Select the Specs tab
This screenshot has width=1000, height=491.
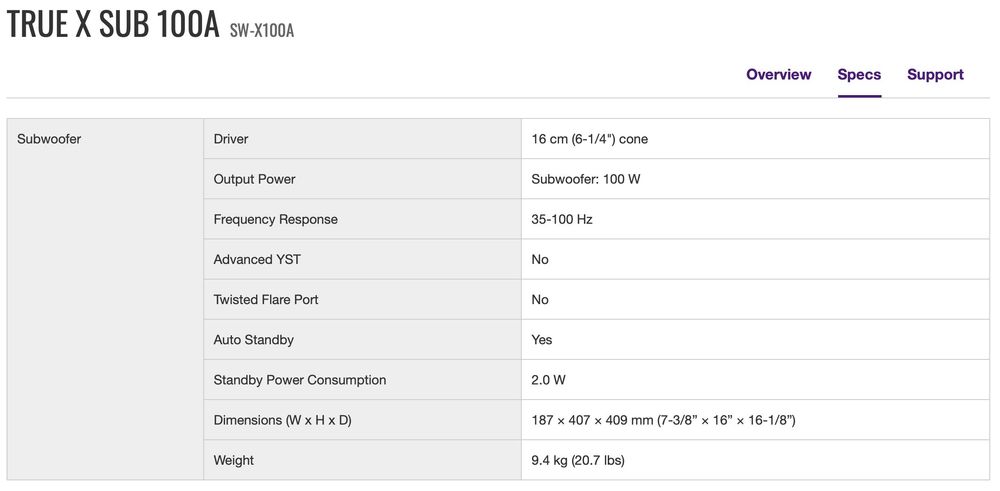pyautogui.click(x=859, y=75)
